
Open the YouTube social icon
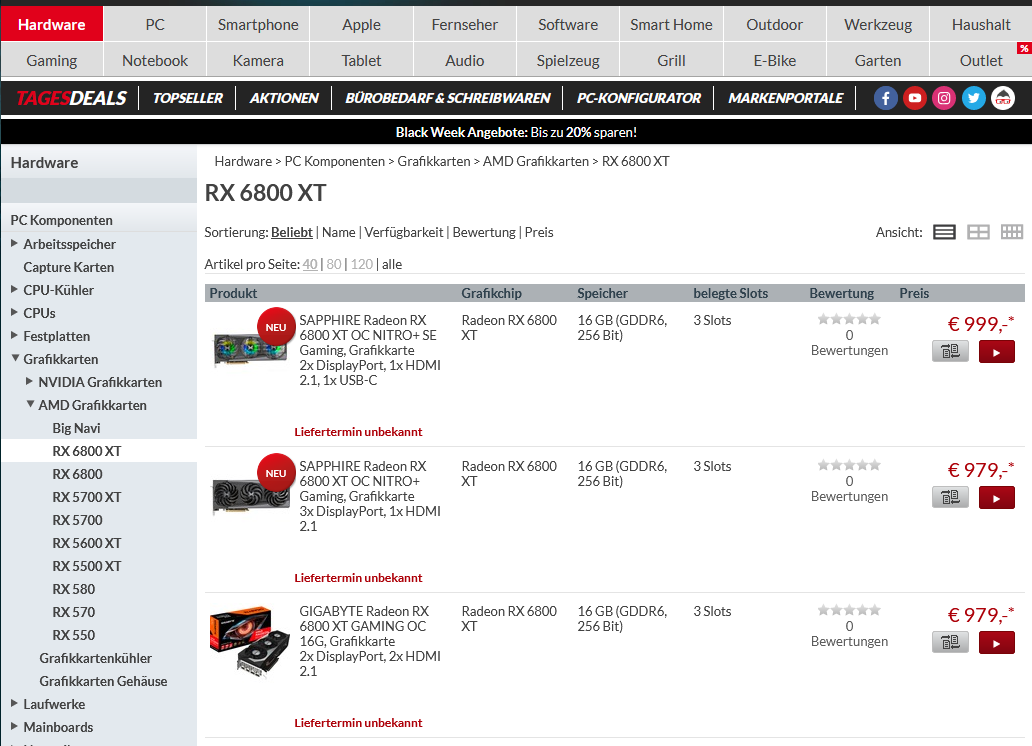915,99
